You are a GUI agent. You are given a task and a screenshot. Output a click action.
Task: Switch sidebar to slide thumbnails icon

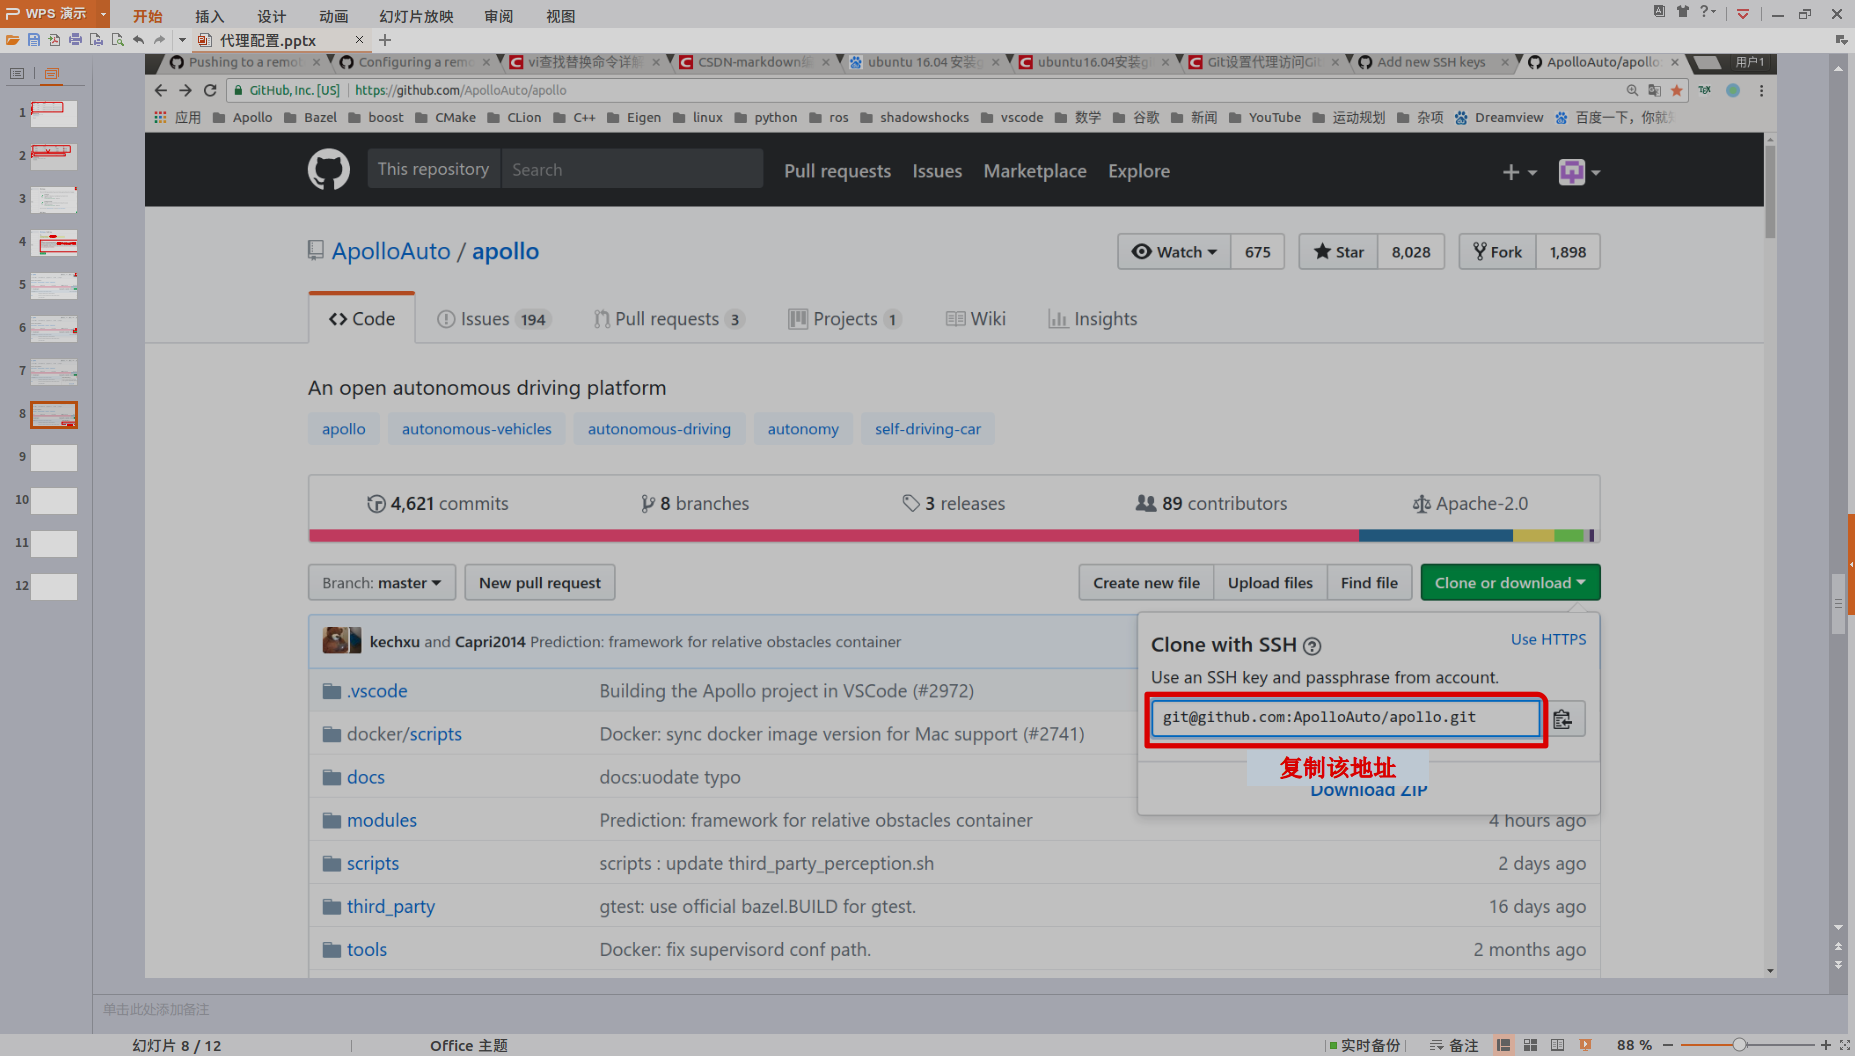(52, 73)
